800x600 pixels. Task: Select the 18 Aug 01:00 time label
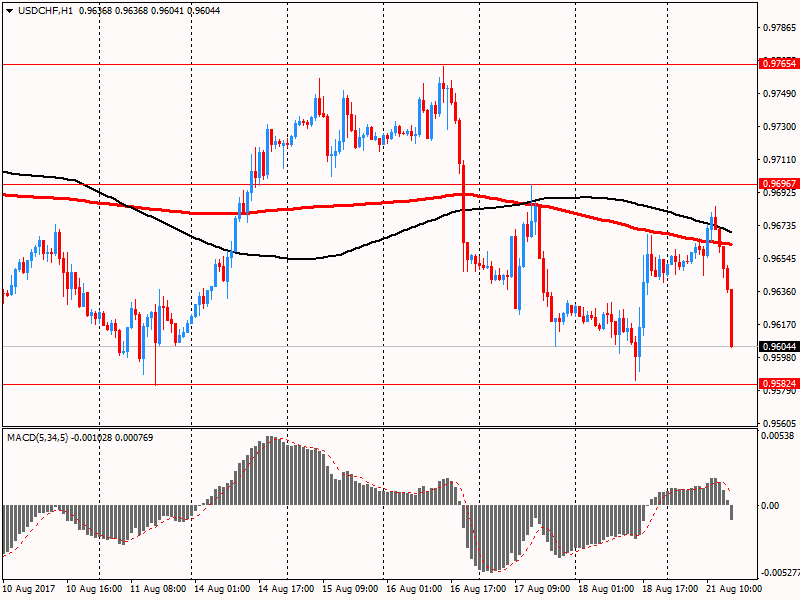pos(606,589)
